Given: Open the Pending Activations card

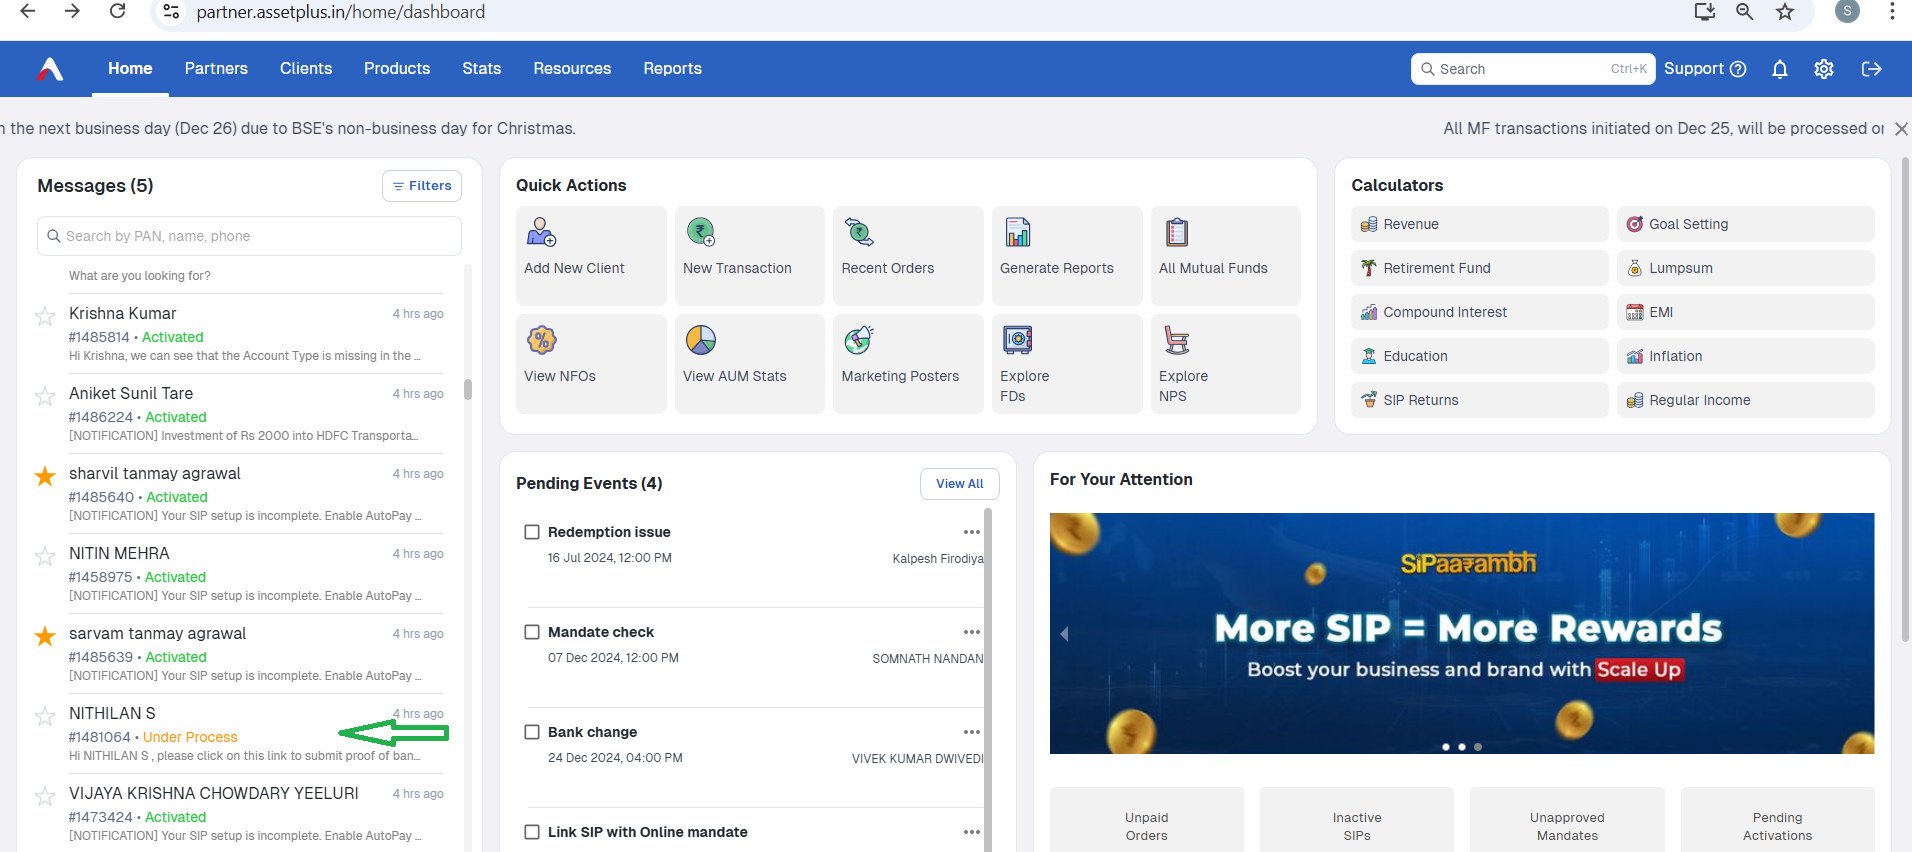Looking at the screenshot, I should coord(1777,822).
